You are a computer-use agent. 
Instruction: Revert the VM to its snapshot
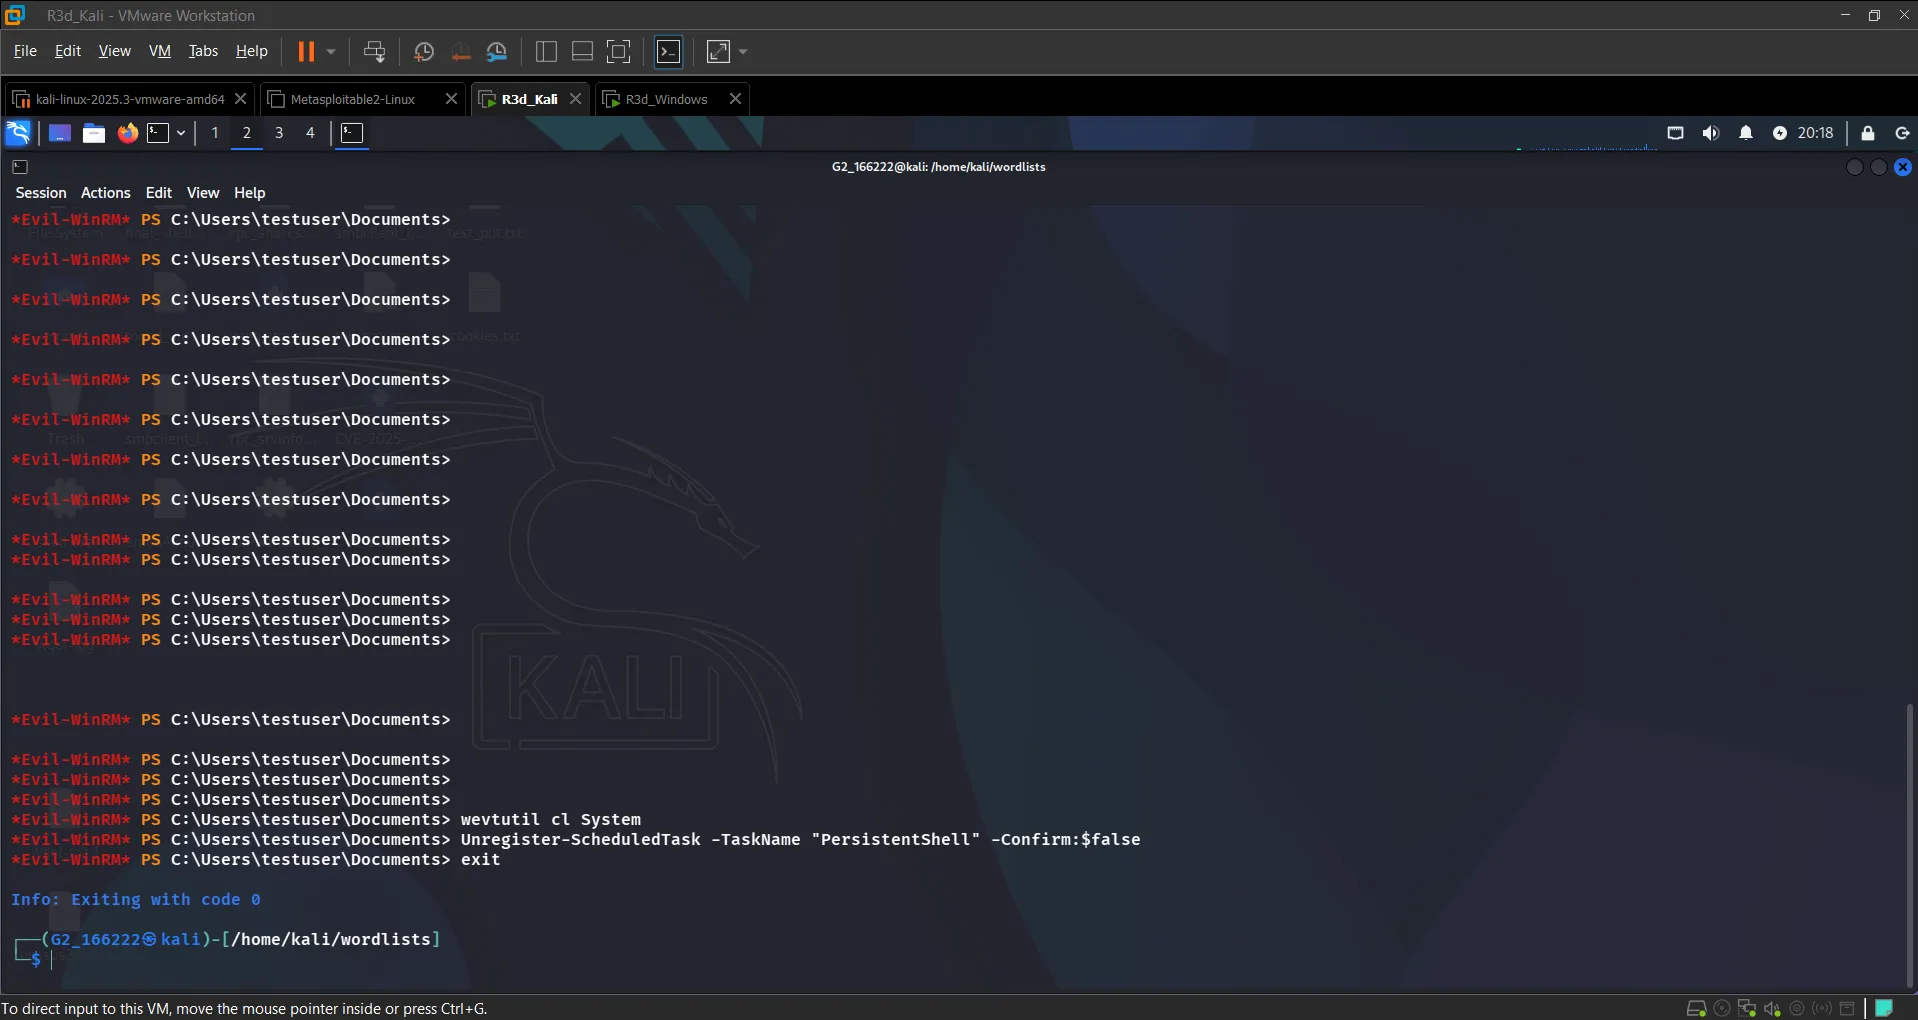click(460, 51)
